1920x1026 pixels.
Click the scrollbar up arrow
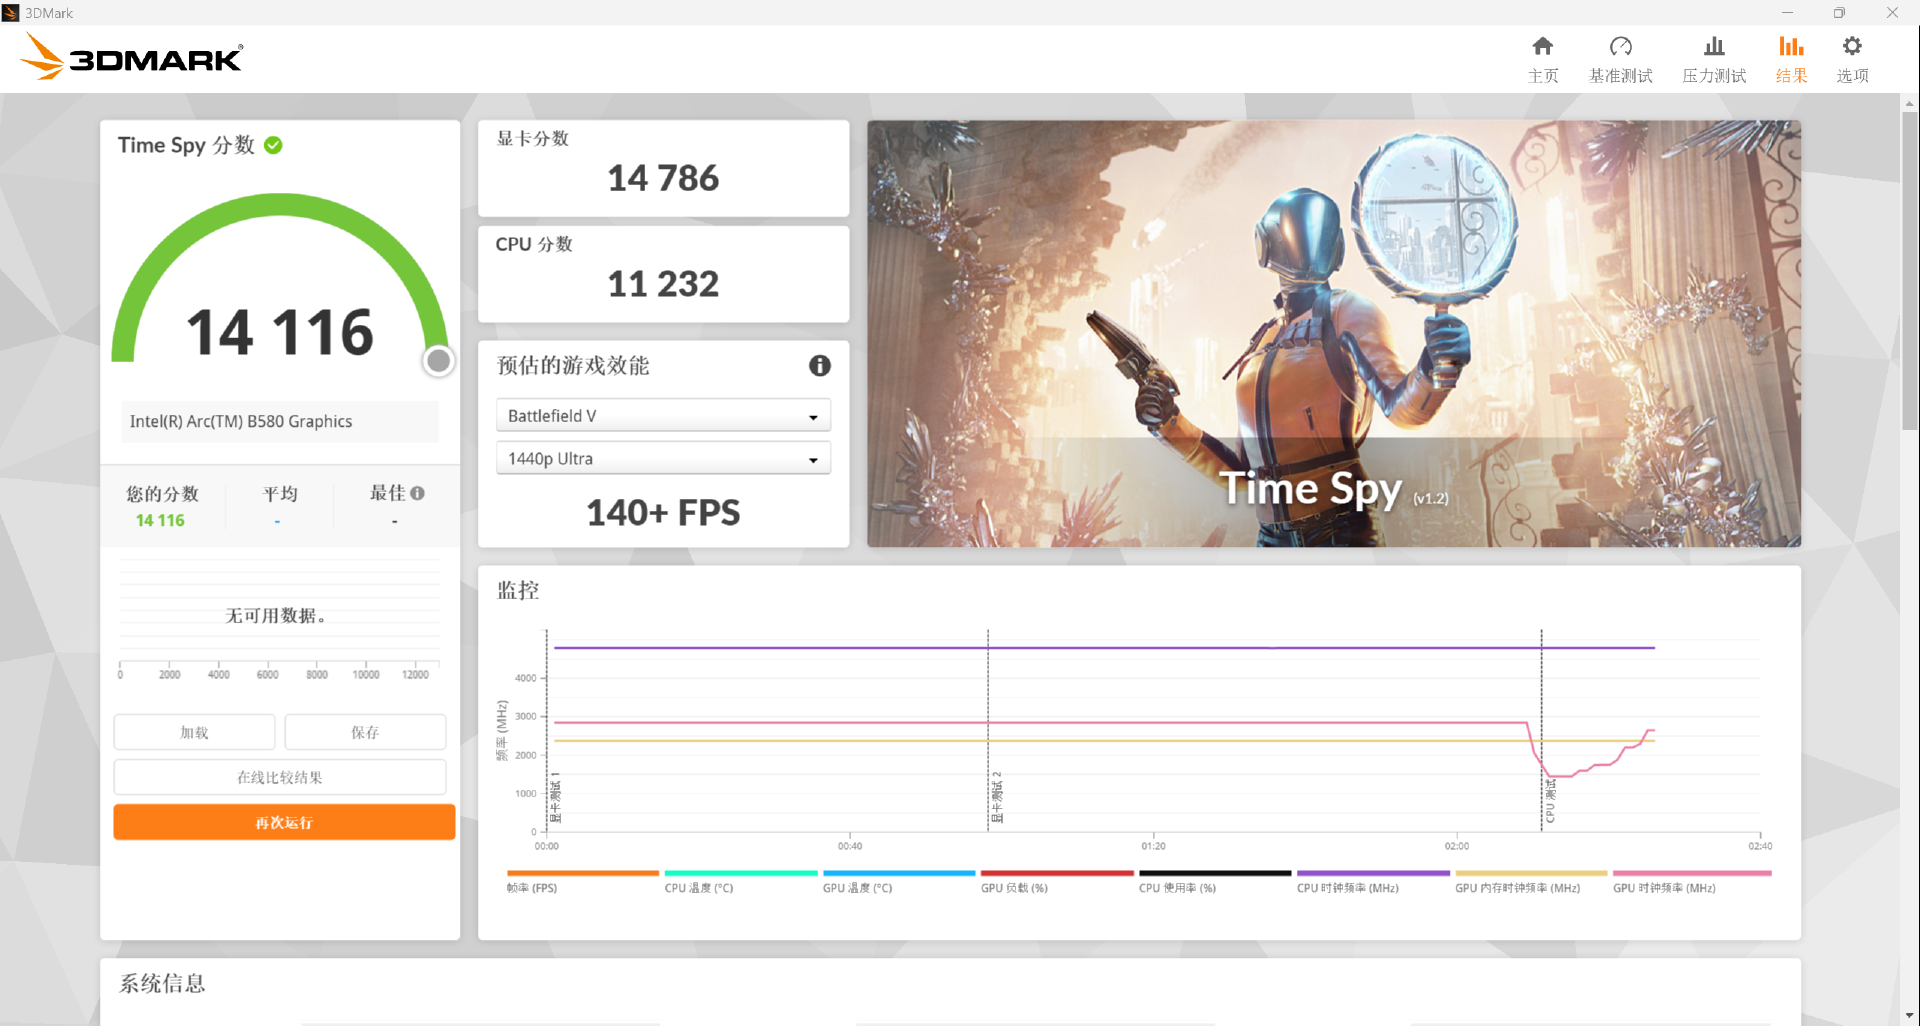click(x=1909, y=102)
